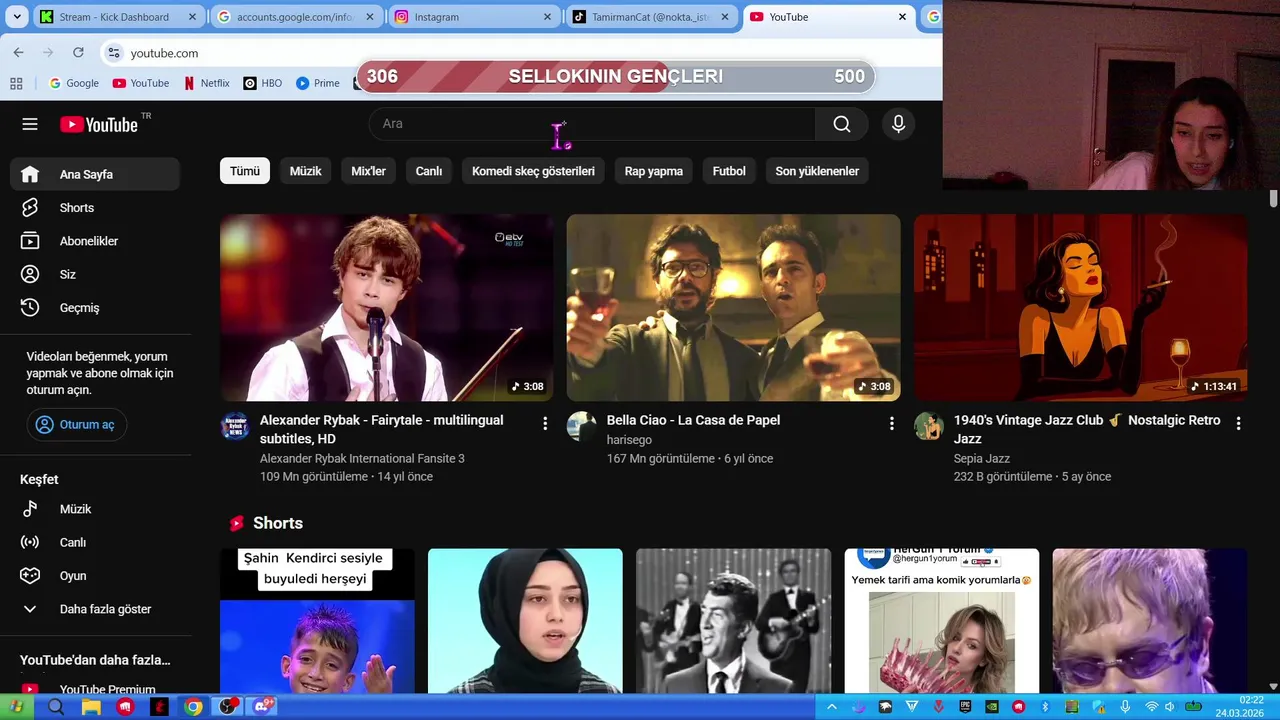Open Müzik under Keşfet

click(x=95, y=509)
